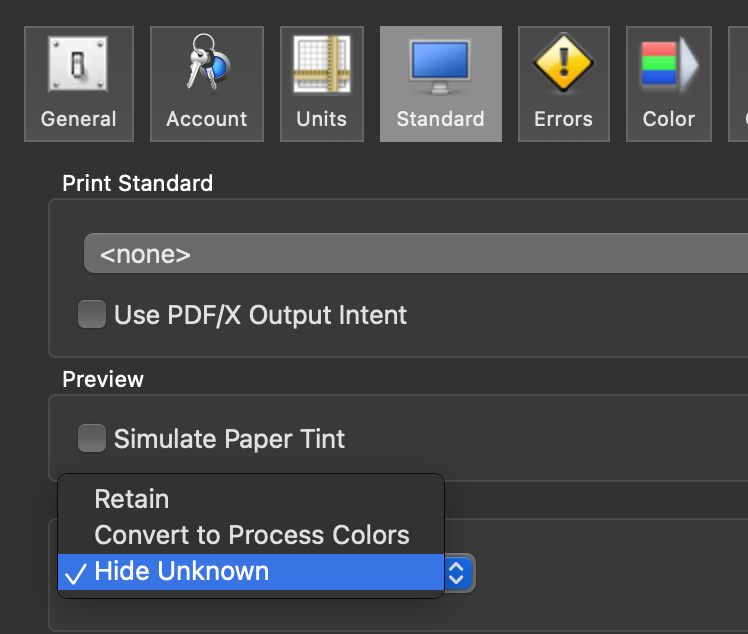Toggle the Simulate Paper Tint checkbox
The height and width of the screenshot is (634, 748).
click(x=92, y=438)
